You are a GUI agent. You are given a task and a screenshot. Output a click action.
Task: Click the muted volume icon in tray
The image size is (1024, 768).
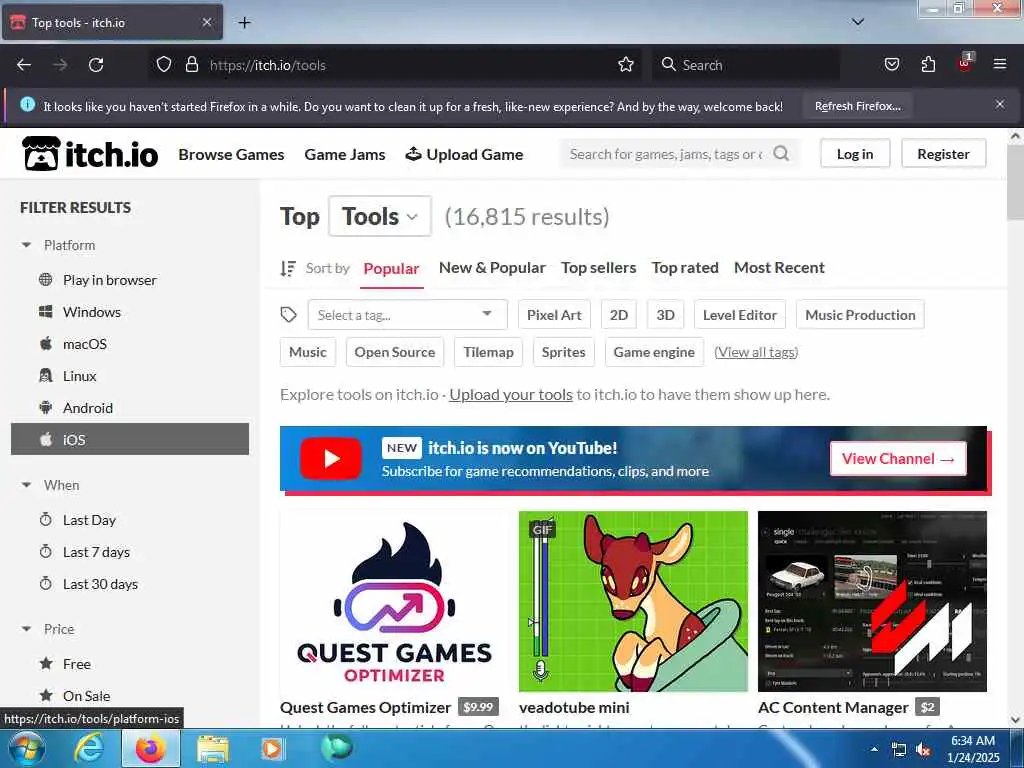pos(923,750)
